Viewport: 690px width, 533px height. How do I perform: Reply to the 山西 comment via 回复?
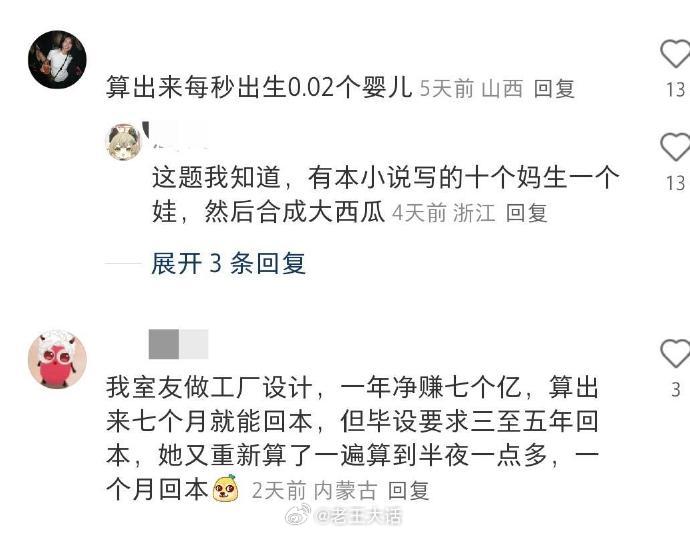tap(554, 89)
